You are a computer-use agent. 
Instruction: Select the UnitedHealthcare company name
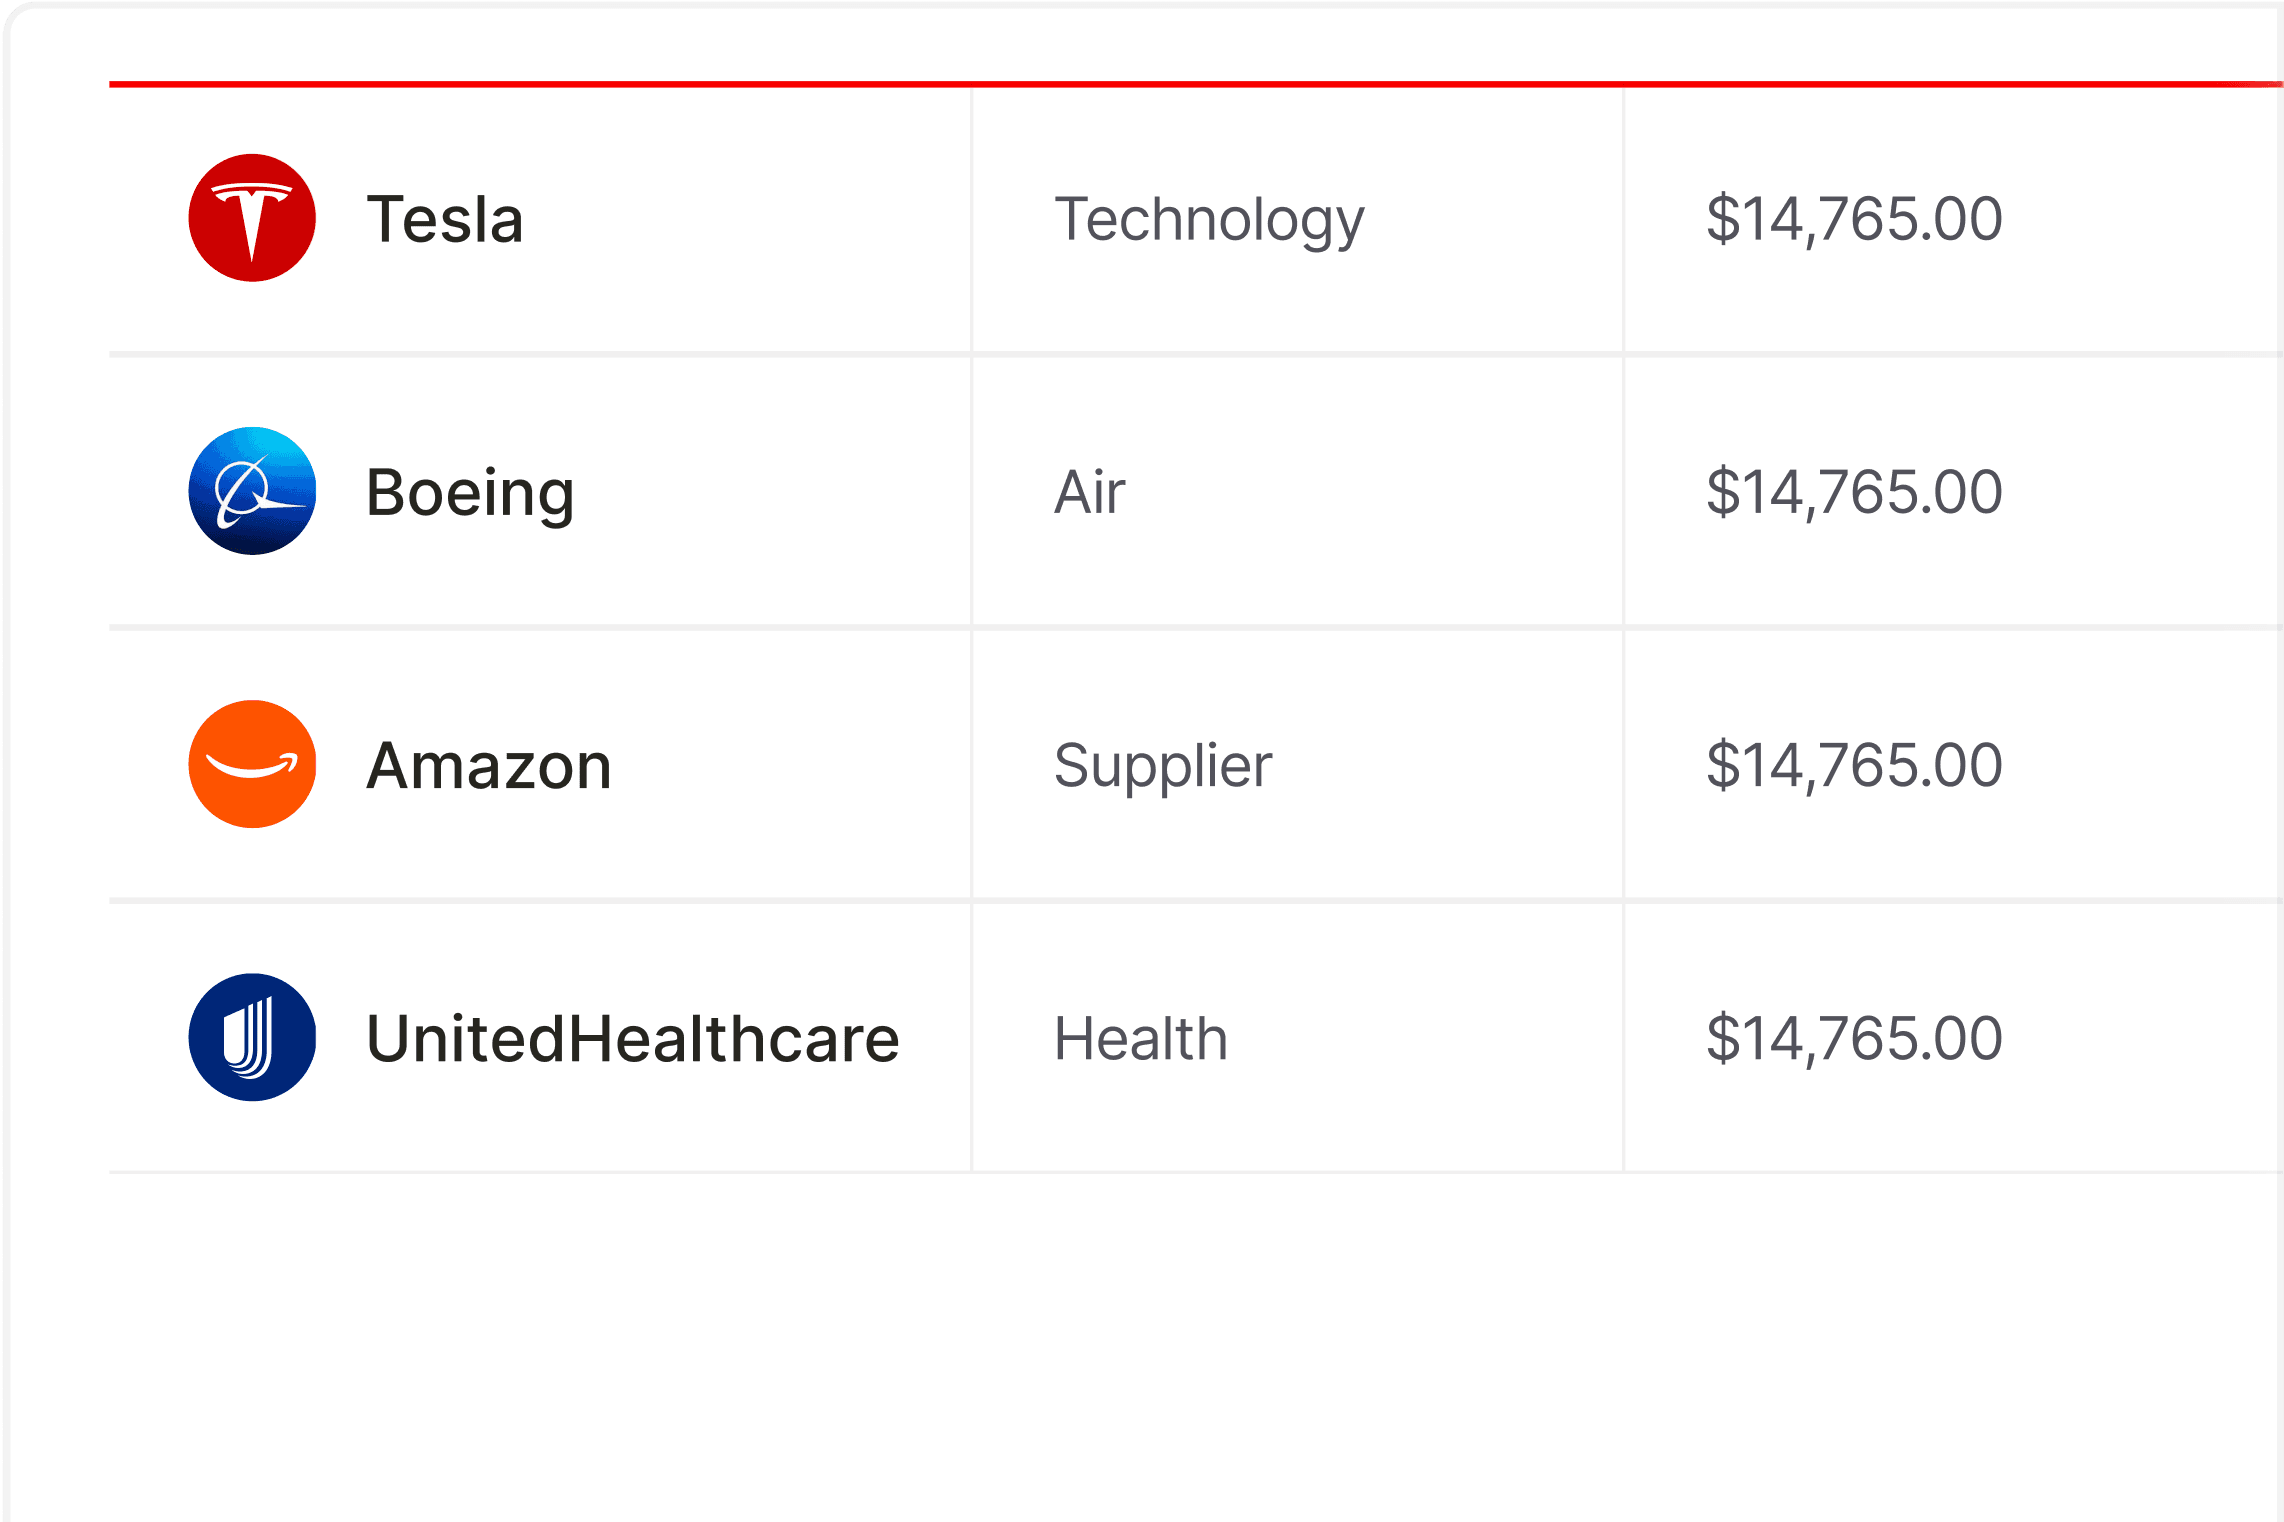pos(633,1038)
